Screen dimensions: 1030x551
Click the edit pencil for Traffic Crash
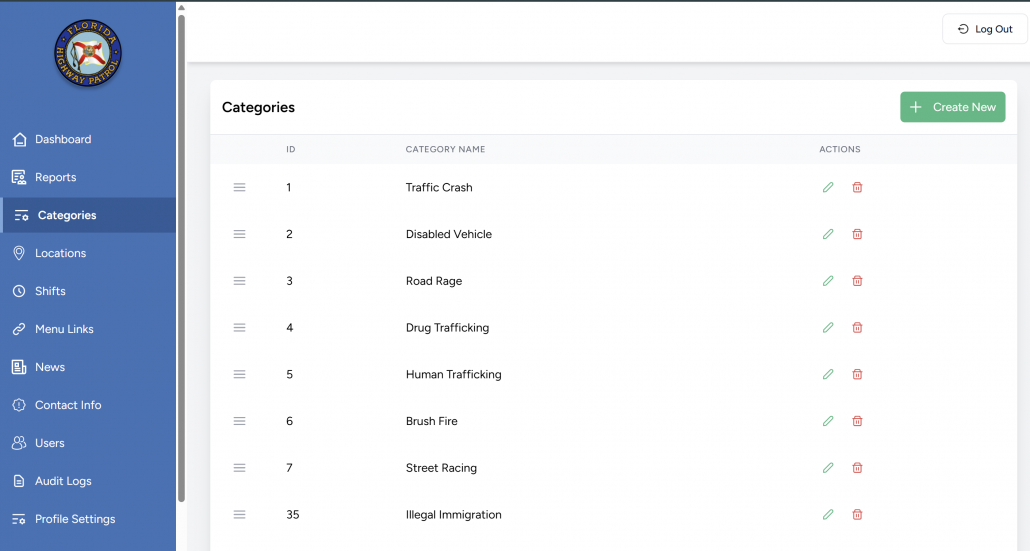(x=828, y=187)
